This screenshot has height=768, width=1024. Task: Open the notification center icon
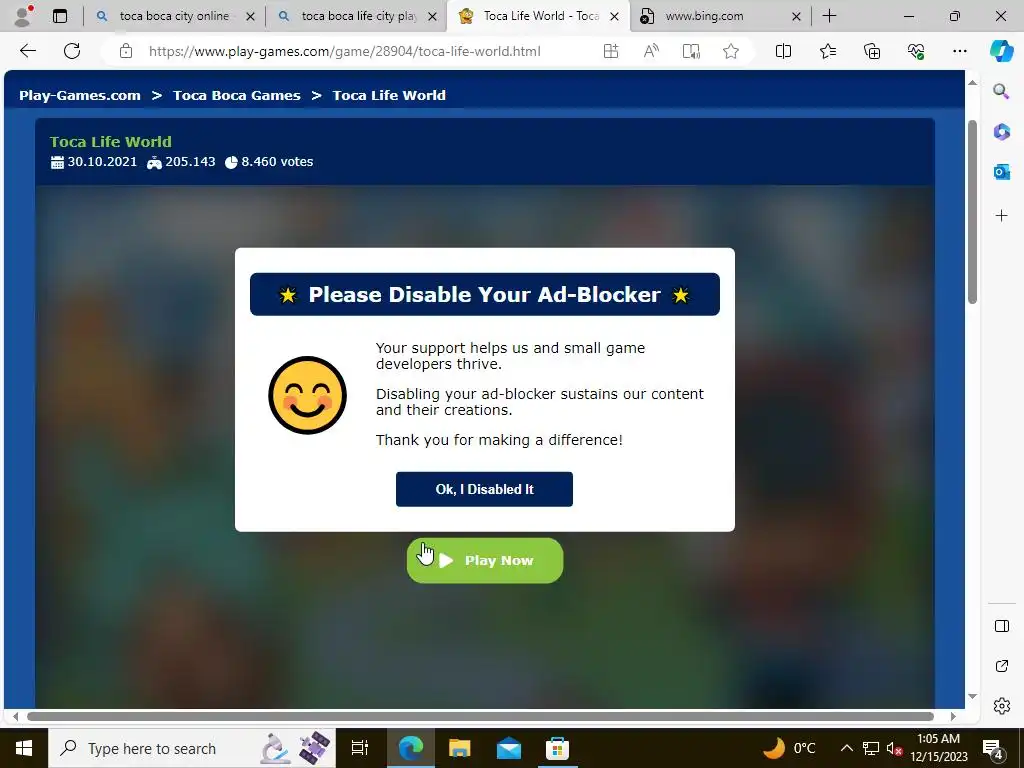coord(993,750)
